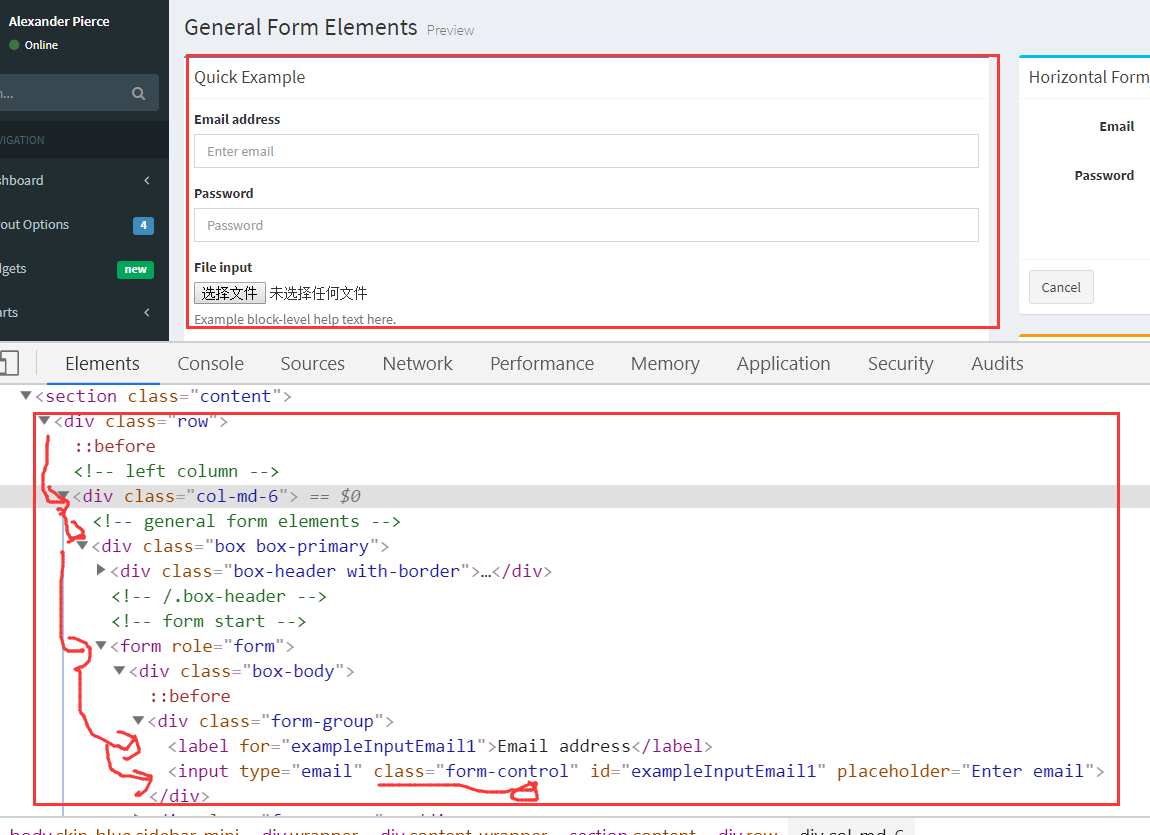Click the Example block-level help text
This screenshot has height=835, width=1150.
click(295, 319)
